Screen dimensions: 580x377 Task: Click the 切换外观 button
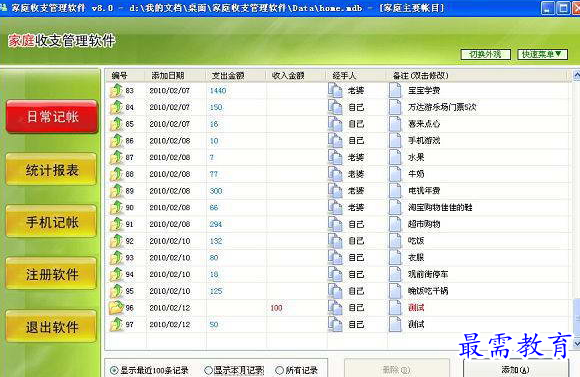pos(485,54)
